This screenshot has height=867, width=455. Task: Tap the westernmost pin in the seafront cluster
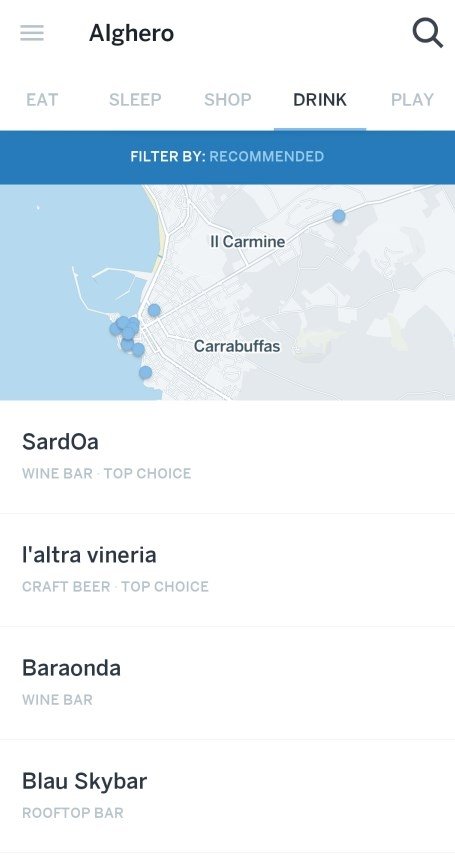116,330
